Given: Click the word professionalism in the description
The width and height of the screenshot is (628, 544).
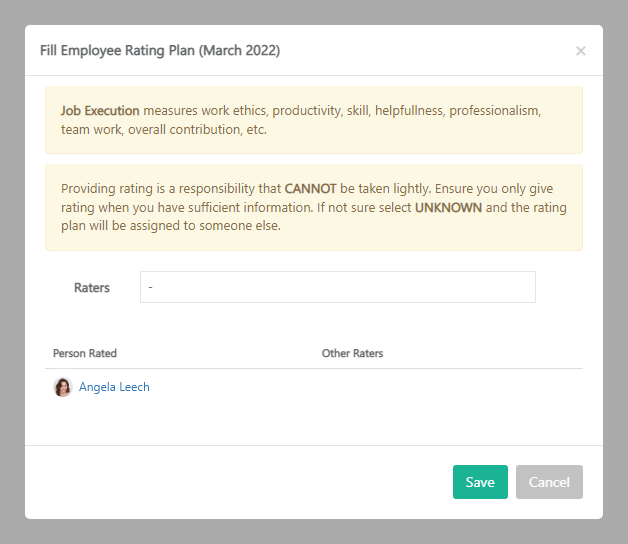Looking at the screenshot, I should click(494, 110).
